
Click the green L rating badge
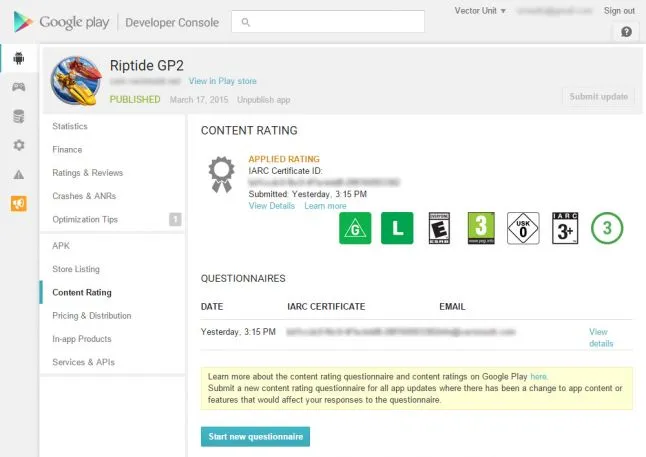[397, 228]
